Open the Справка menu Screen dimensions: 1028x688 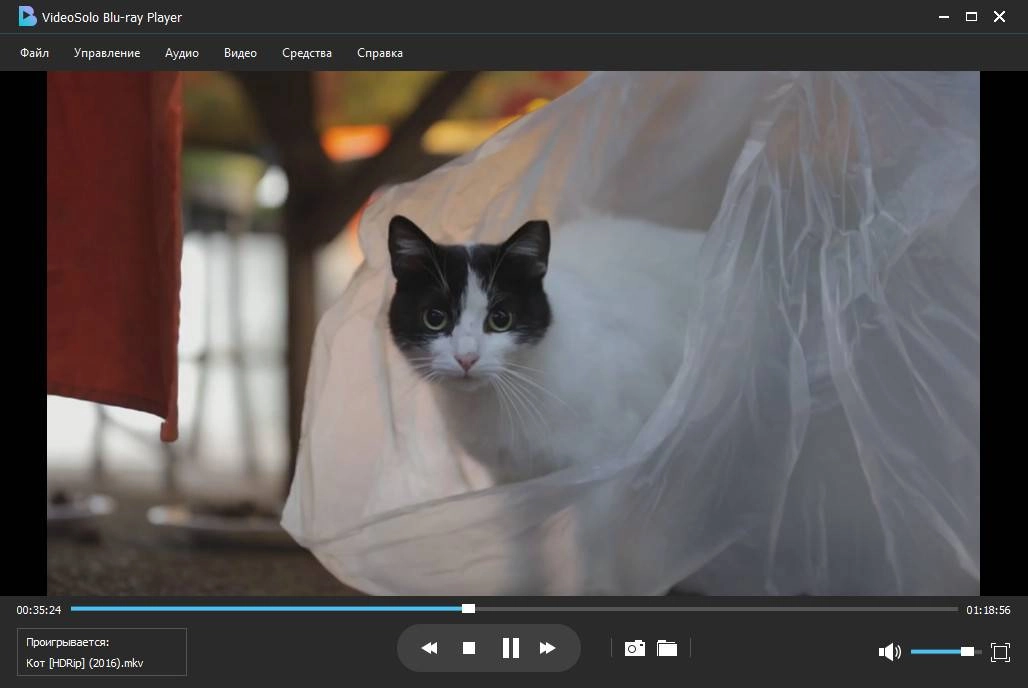click(x=380, y=53)
